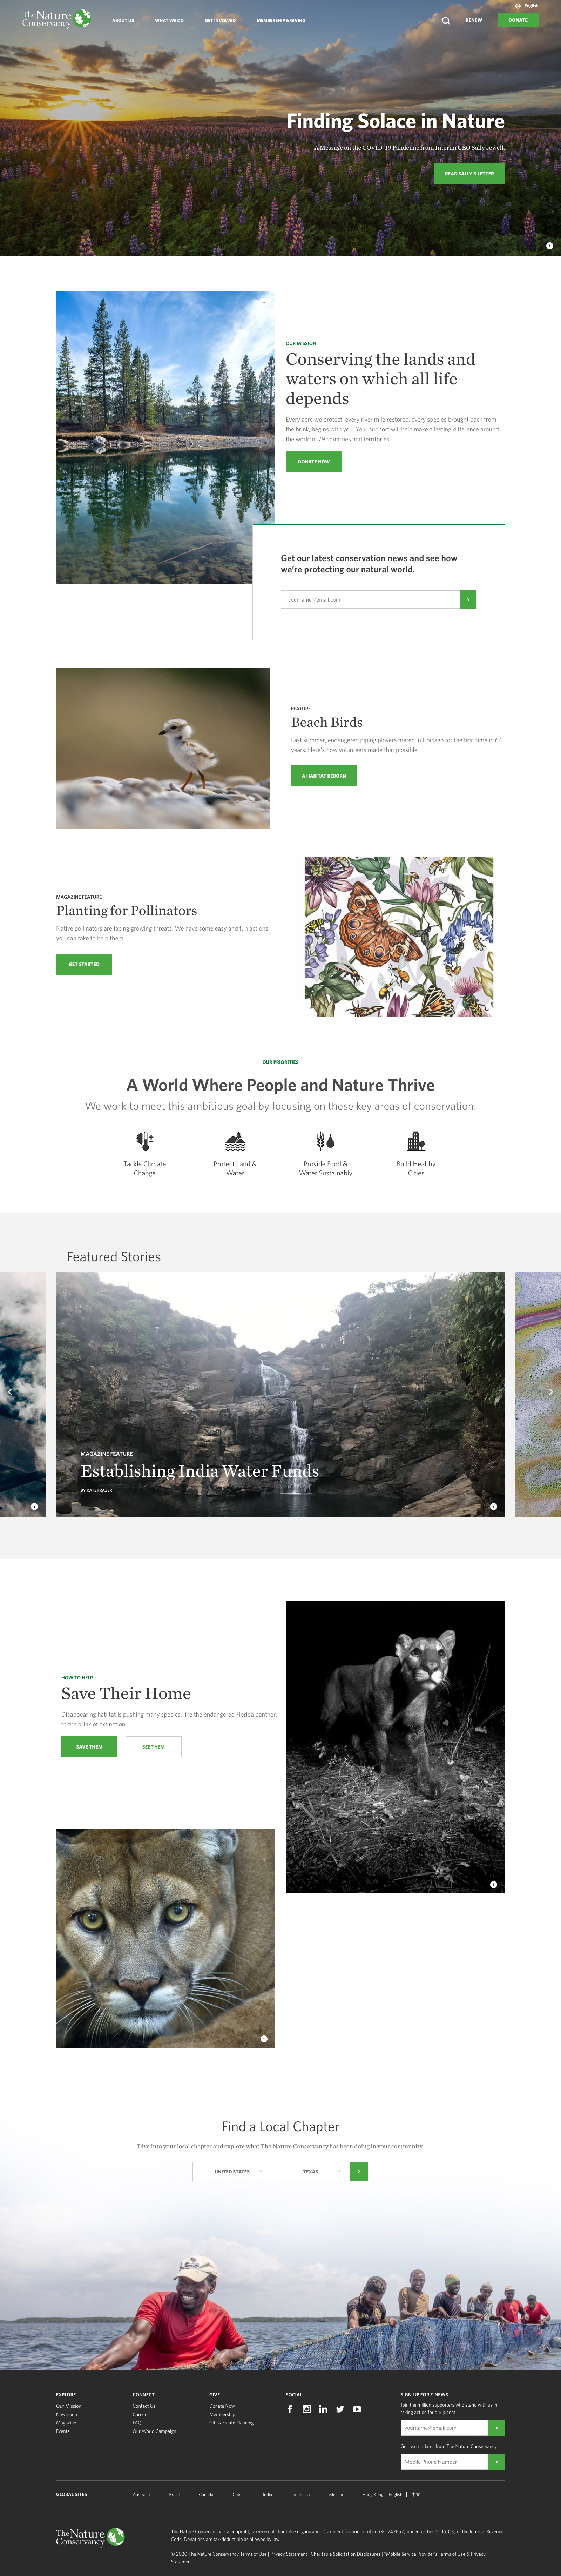
Task: Go to the Twitter social icon
Action: [340, 2409]
